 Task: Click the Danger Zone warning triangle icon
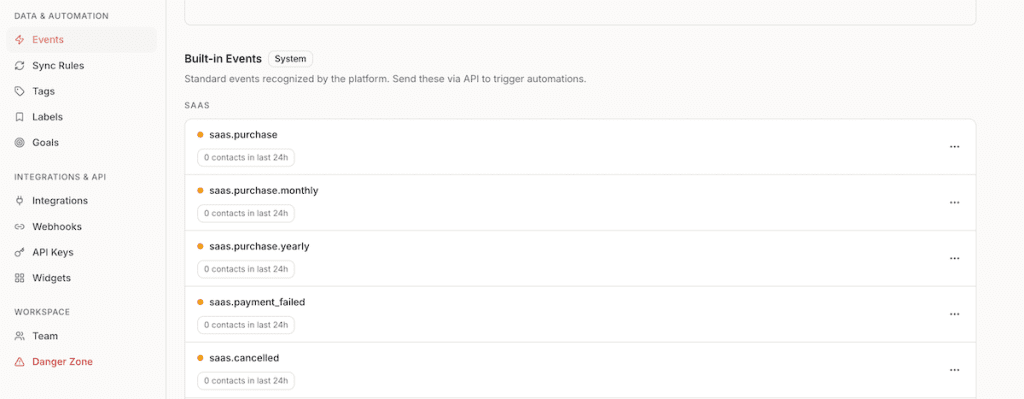click(x=20, y=362)
